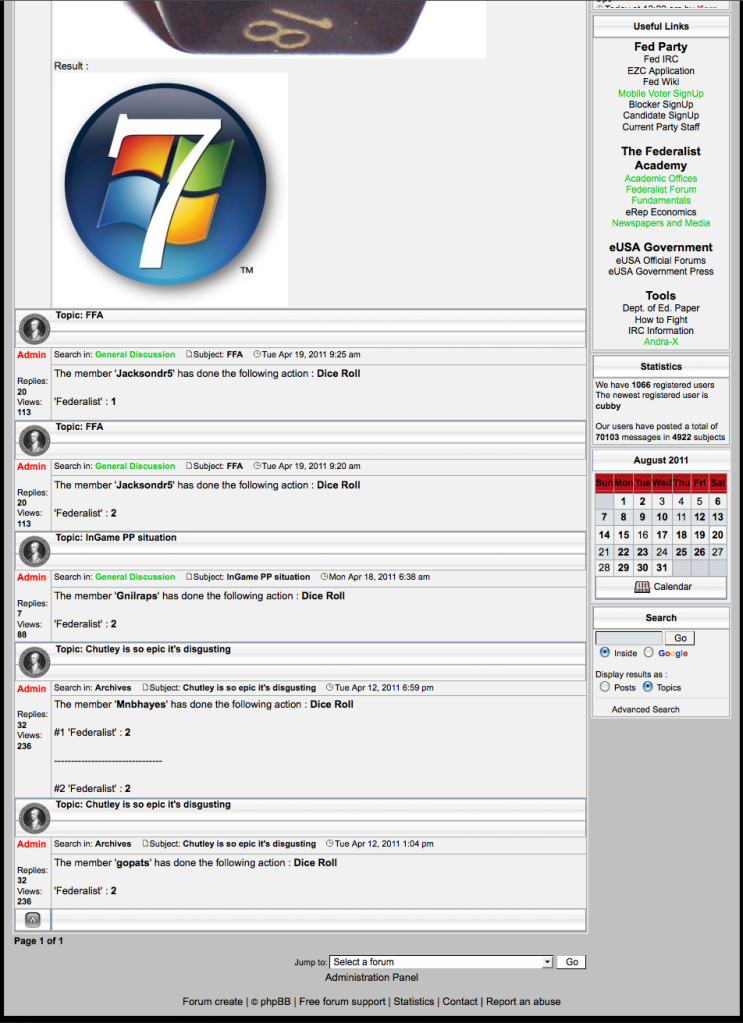This screenshot has height=1023, width=743.
Task: Click into the sidebar search input field
Action: click(629, 638)
